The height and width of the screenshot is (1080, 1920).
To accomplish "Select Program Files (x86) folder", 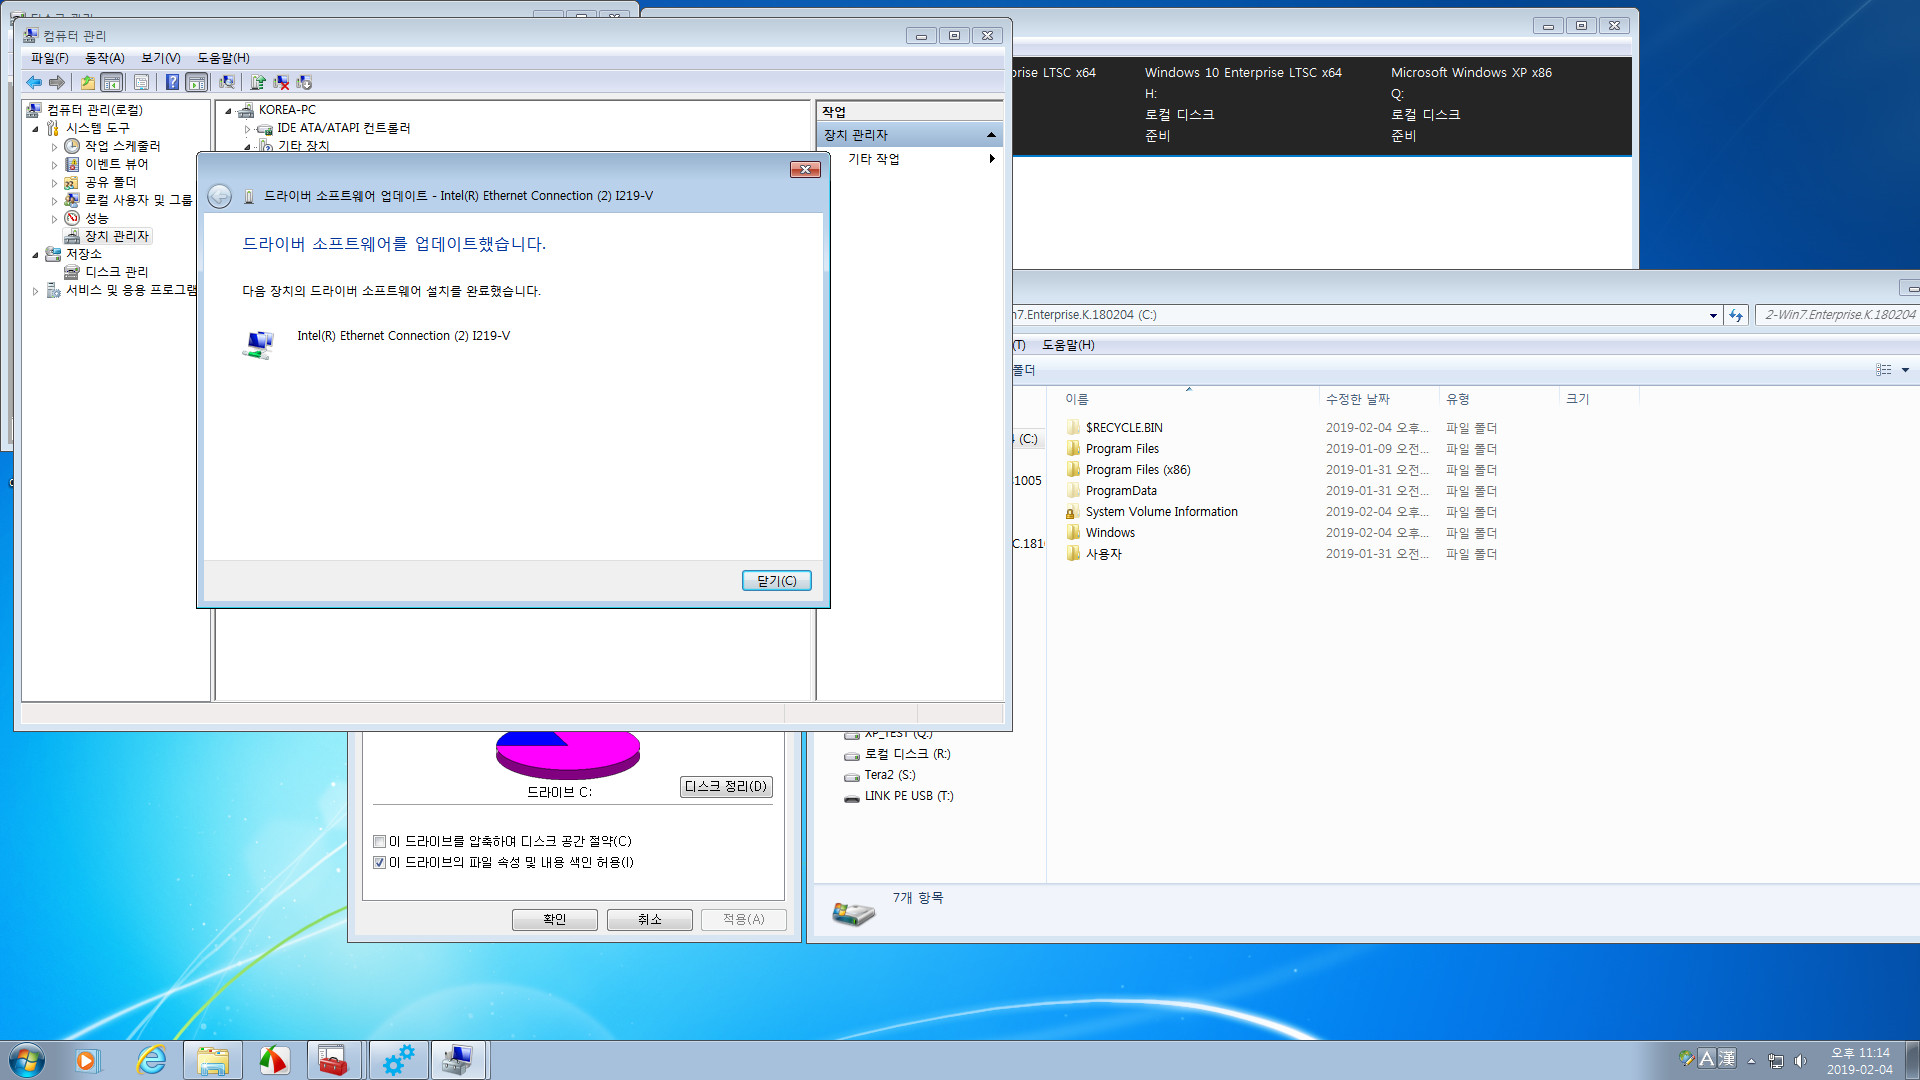I will point(1138,470).
